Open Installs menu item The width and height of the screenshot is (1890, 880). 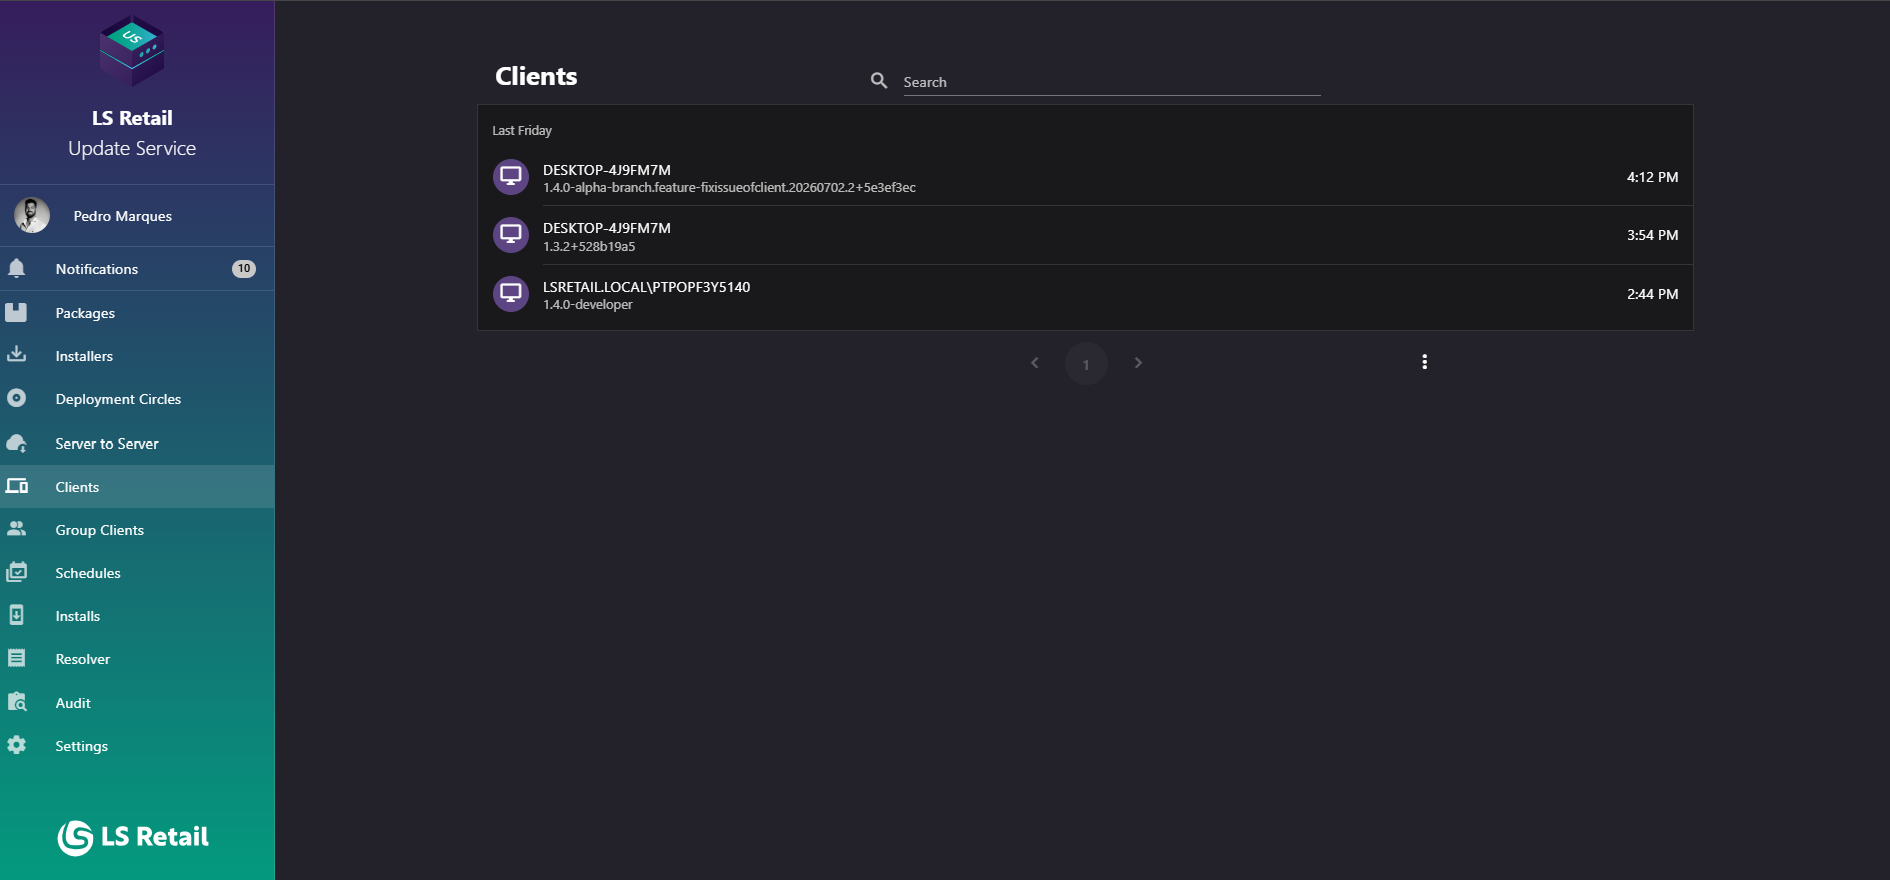click(x=137, y=616)
